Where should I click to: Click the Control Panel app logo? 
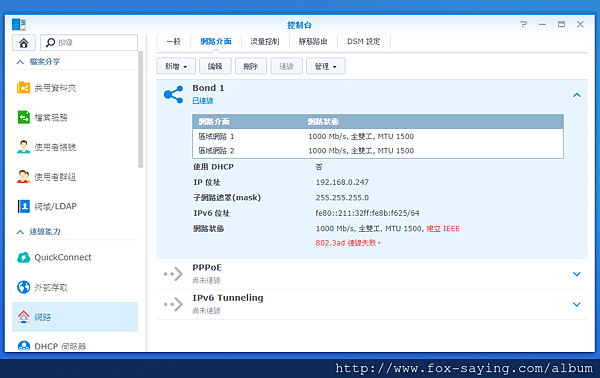[x=19, y=24]
